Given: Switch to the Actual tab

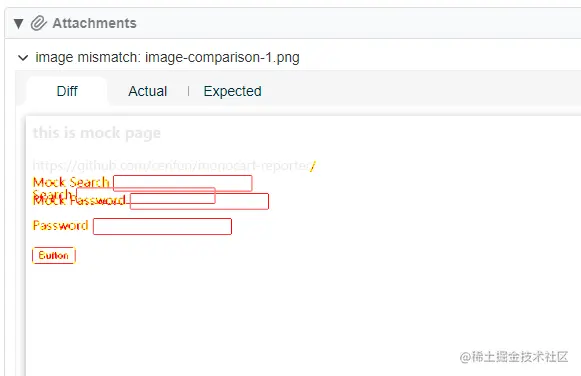Looking at the screenshot, I should (x=147, y=91).
